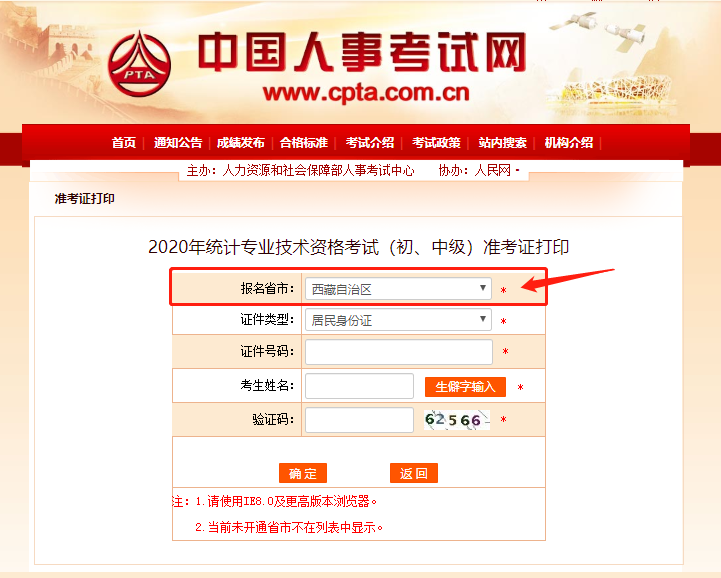721x578 pixels.
Task: Go to 机构介绍 in the navigation bar
Action: [568, 143]
